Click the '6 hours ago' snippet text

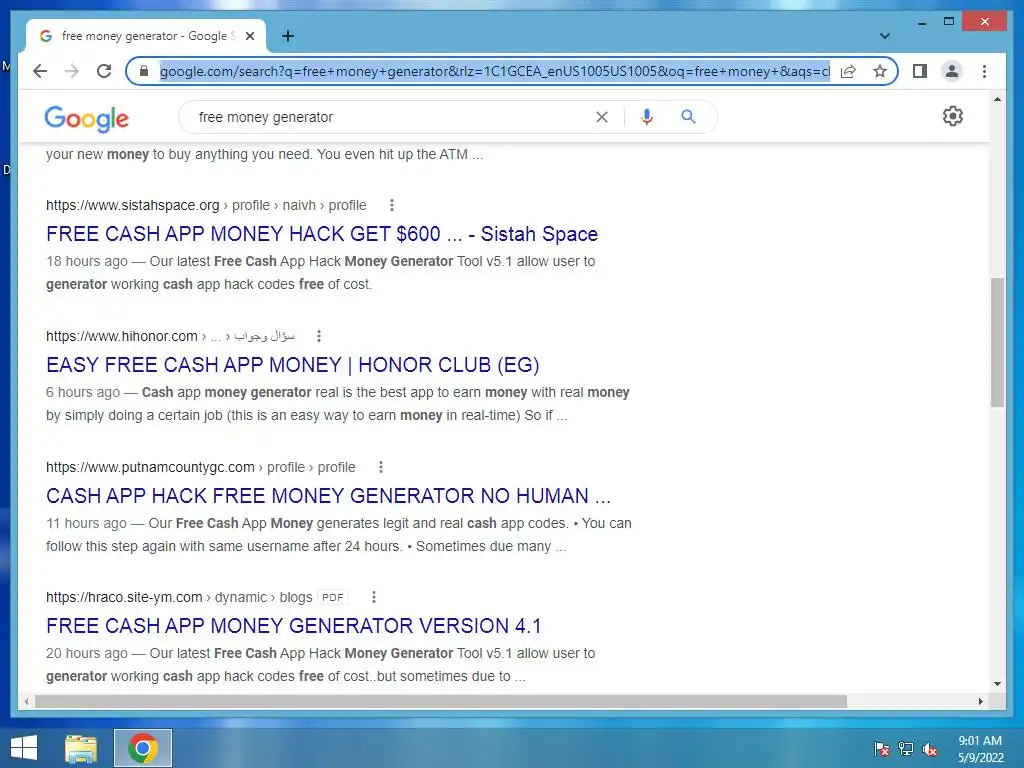point(83,392)
